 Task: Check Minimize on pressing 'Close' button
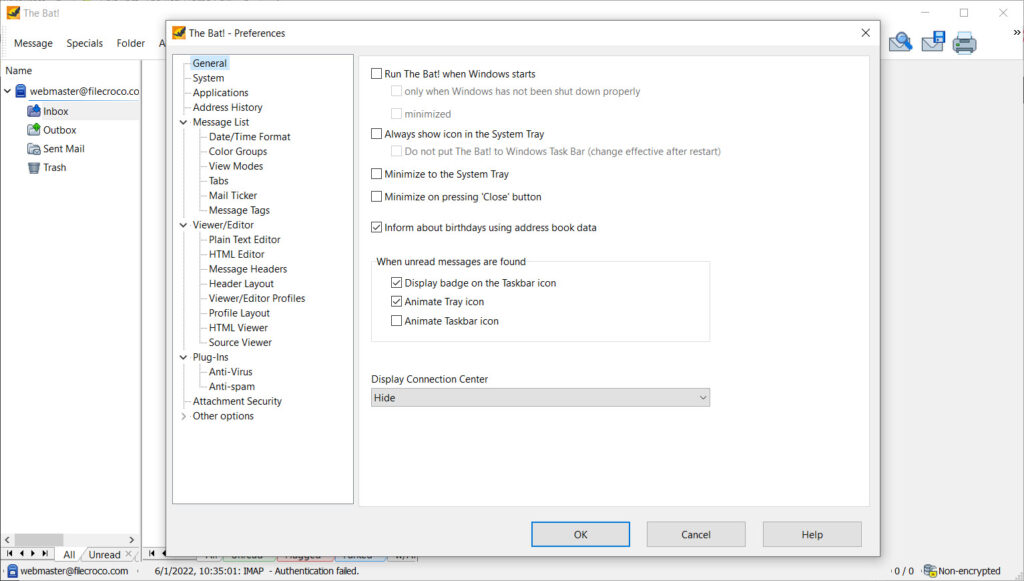click(x=376, y=196)
